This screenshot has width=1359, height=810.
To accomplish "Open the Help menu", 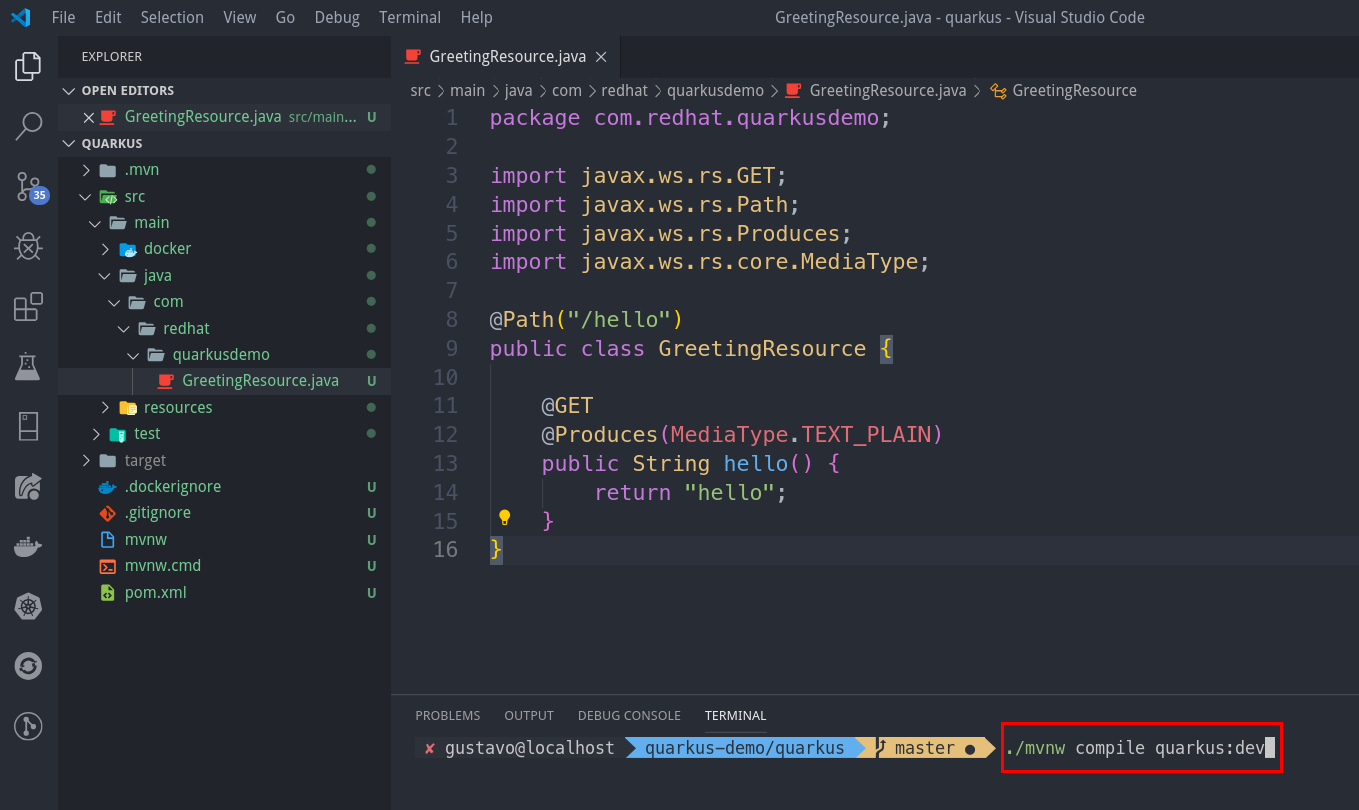I will (476, 17).
